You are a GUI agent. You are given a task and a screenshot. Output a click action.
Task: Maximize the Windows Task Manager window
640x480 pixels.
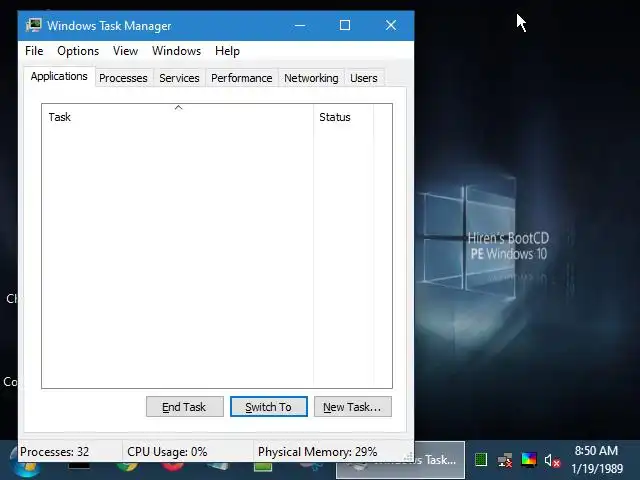[x=345, y=25]
